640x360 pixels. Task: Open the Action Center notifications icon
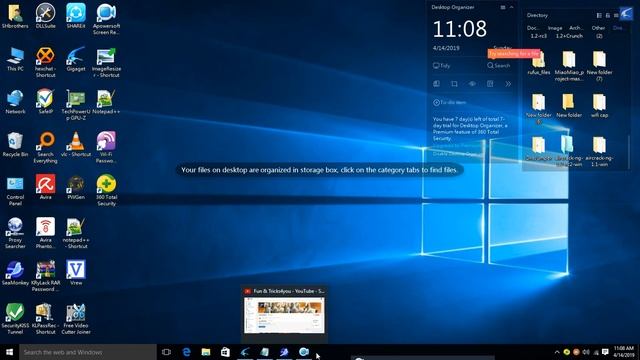[x=605, y=352]
